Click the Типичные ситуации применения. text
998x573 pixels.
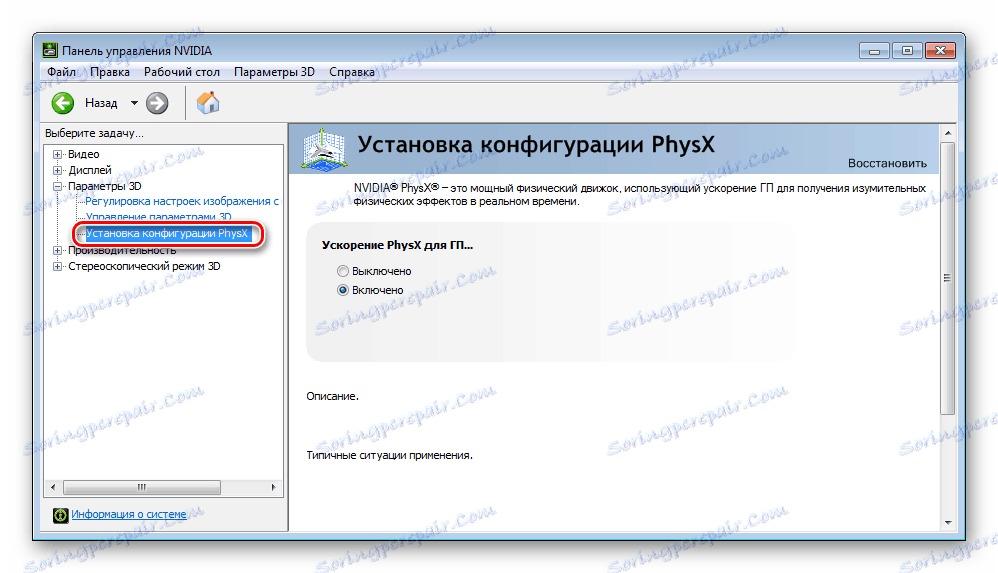(x=389, y=455)
